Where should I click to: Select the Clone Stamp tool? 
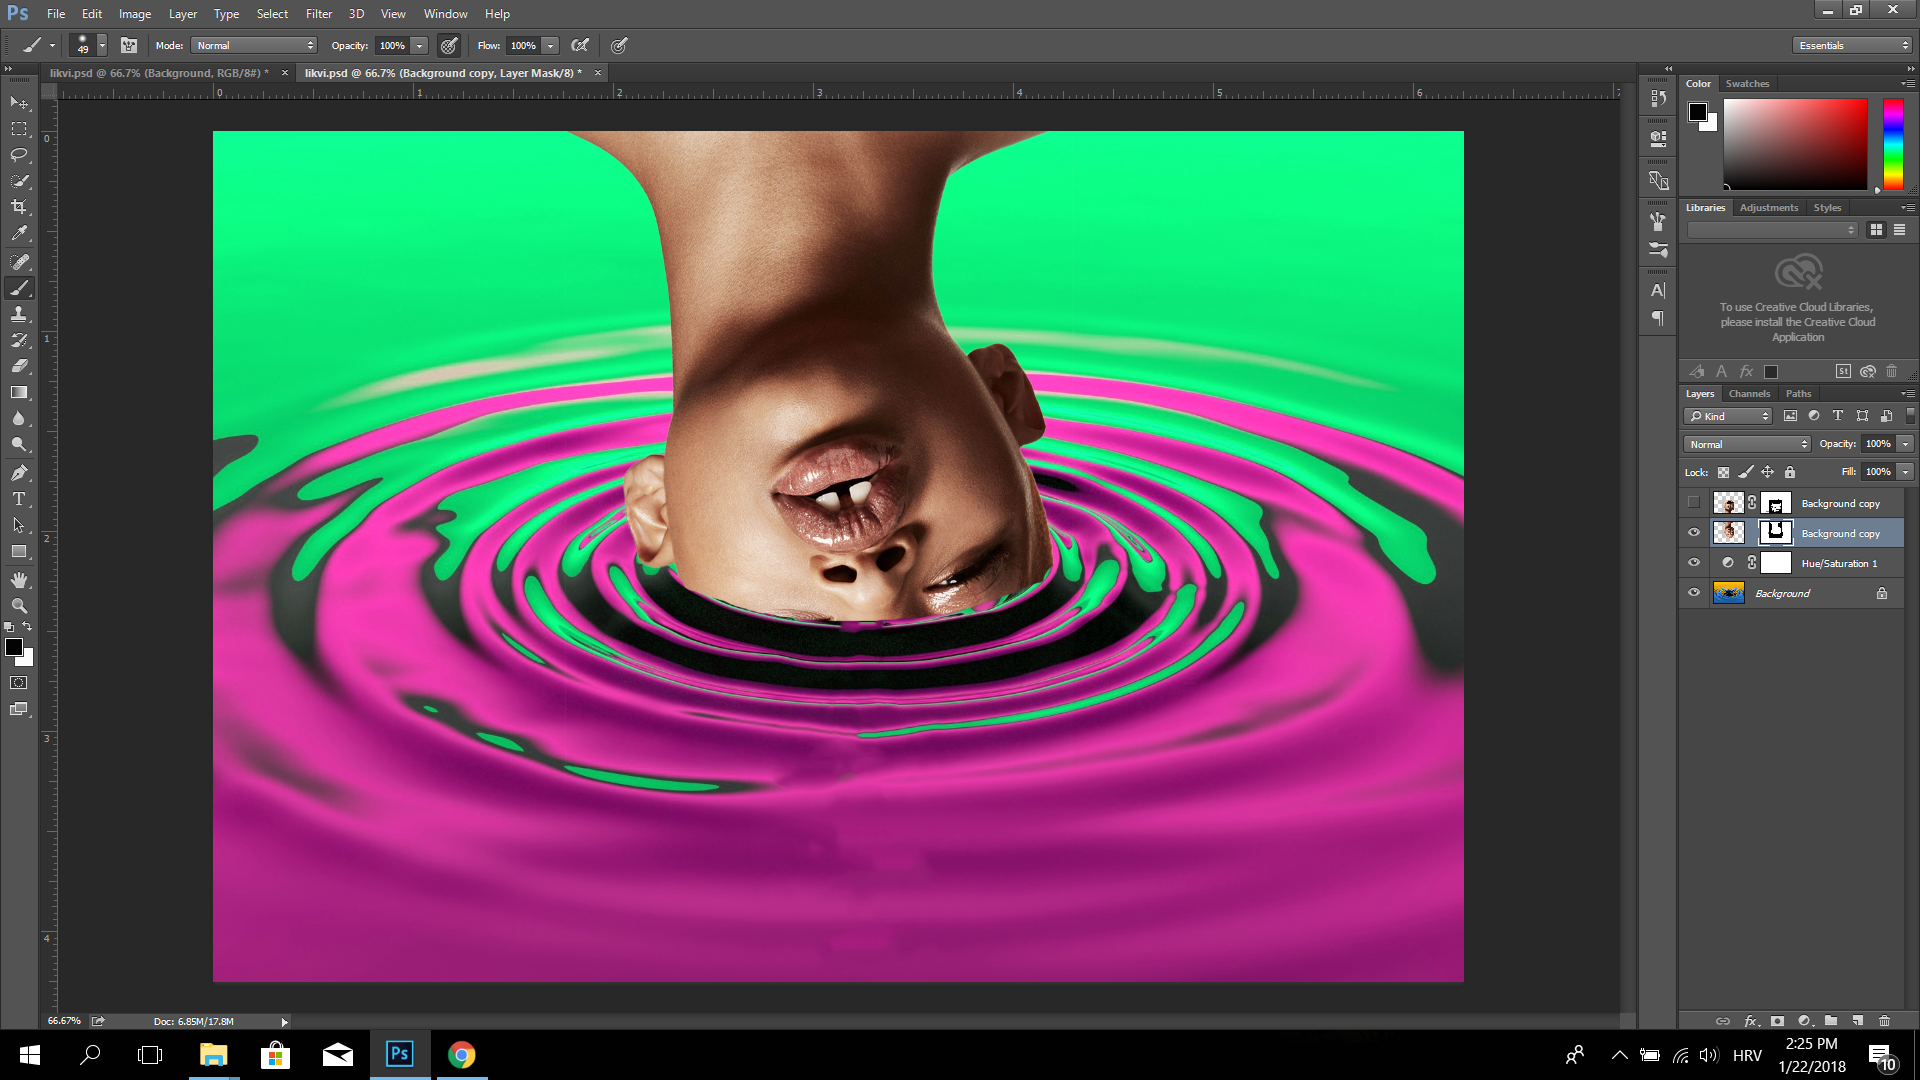pyautogui.click(x=19, y=314)
